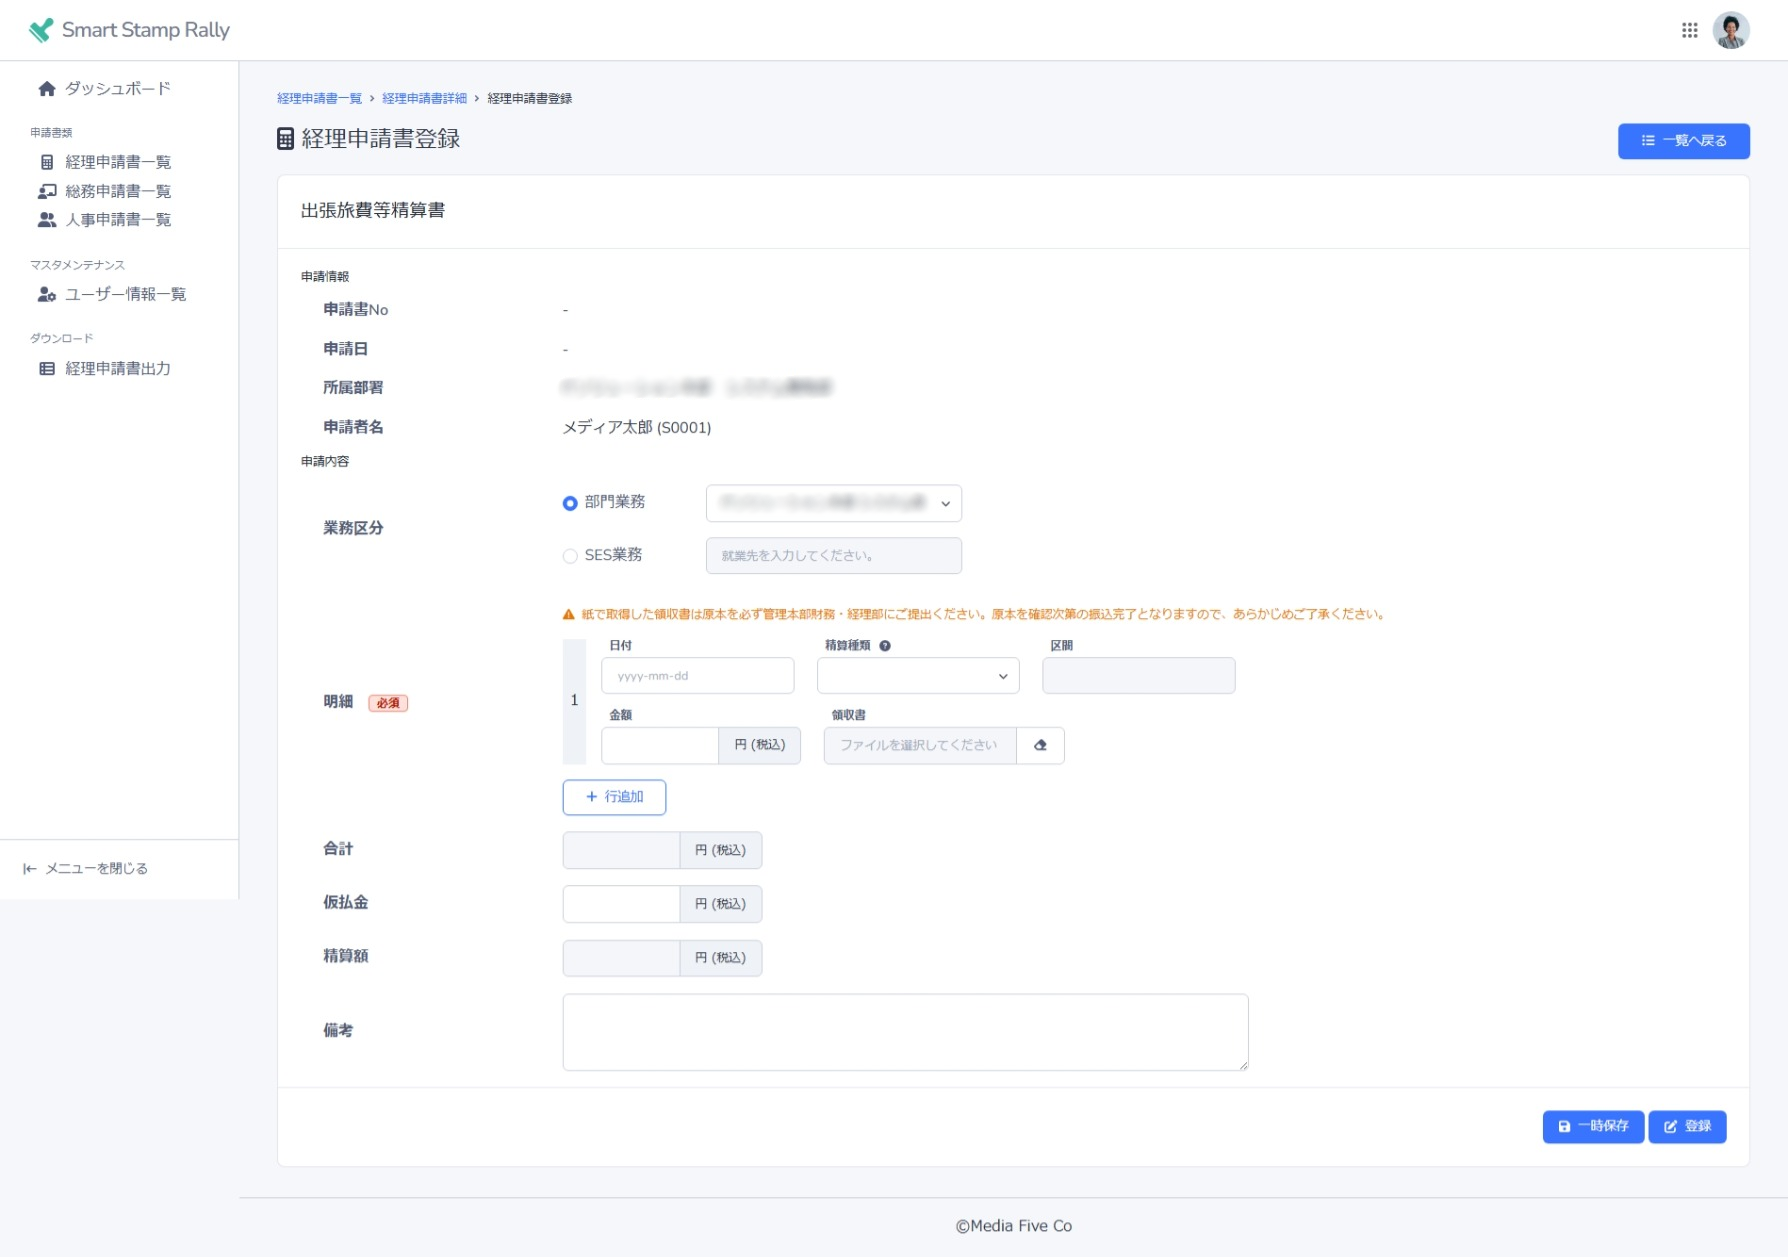Image resolution: width=1788 pixels, height=1257 pixels.
Task: Go to ダッシュボード in the sidebar
Action: [x=117, y=89]
